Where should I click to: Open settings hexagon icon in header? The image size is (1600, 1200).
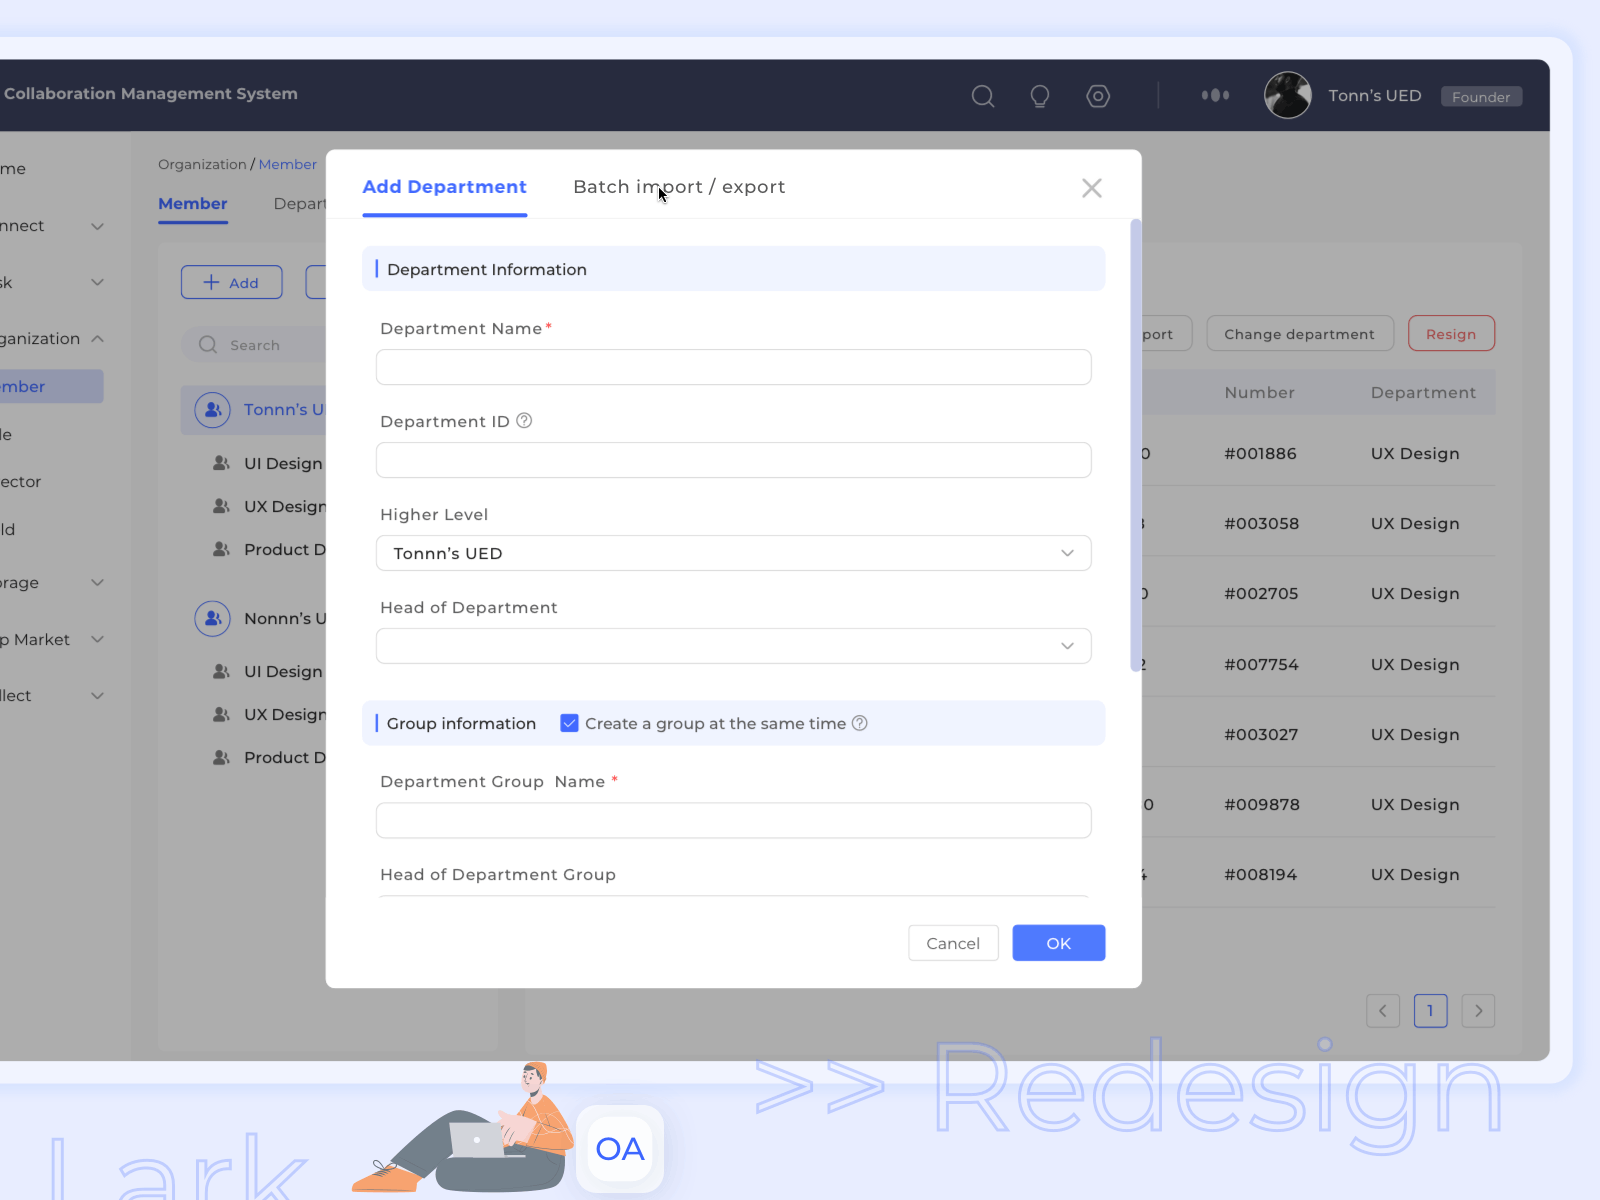(x=1098, y=96)
